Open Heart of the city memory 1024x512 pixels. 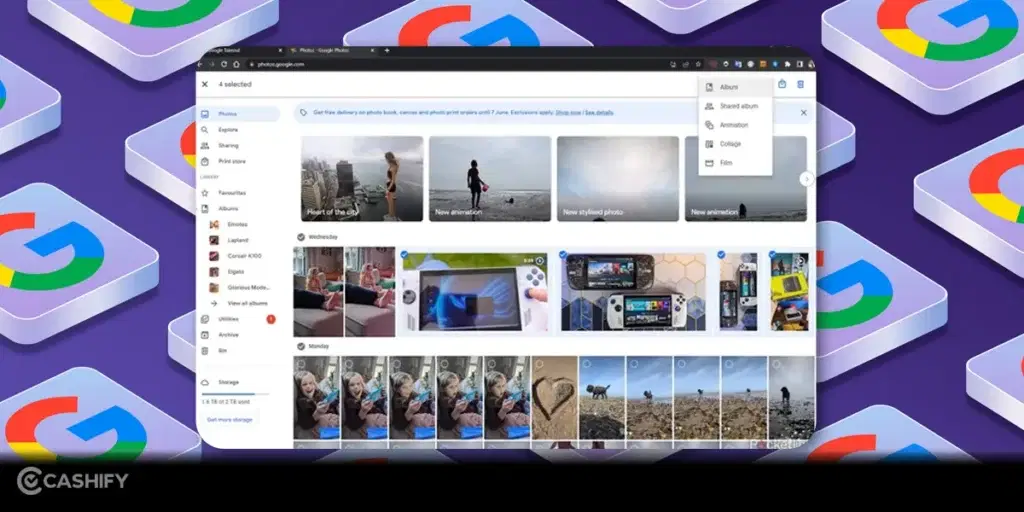362,179
